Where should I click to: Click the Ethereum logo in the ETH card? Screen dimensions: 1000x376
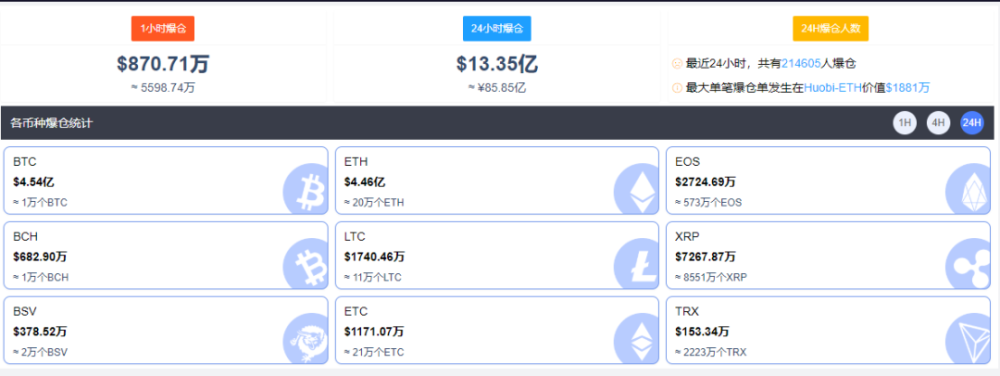635,191
